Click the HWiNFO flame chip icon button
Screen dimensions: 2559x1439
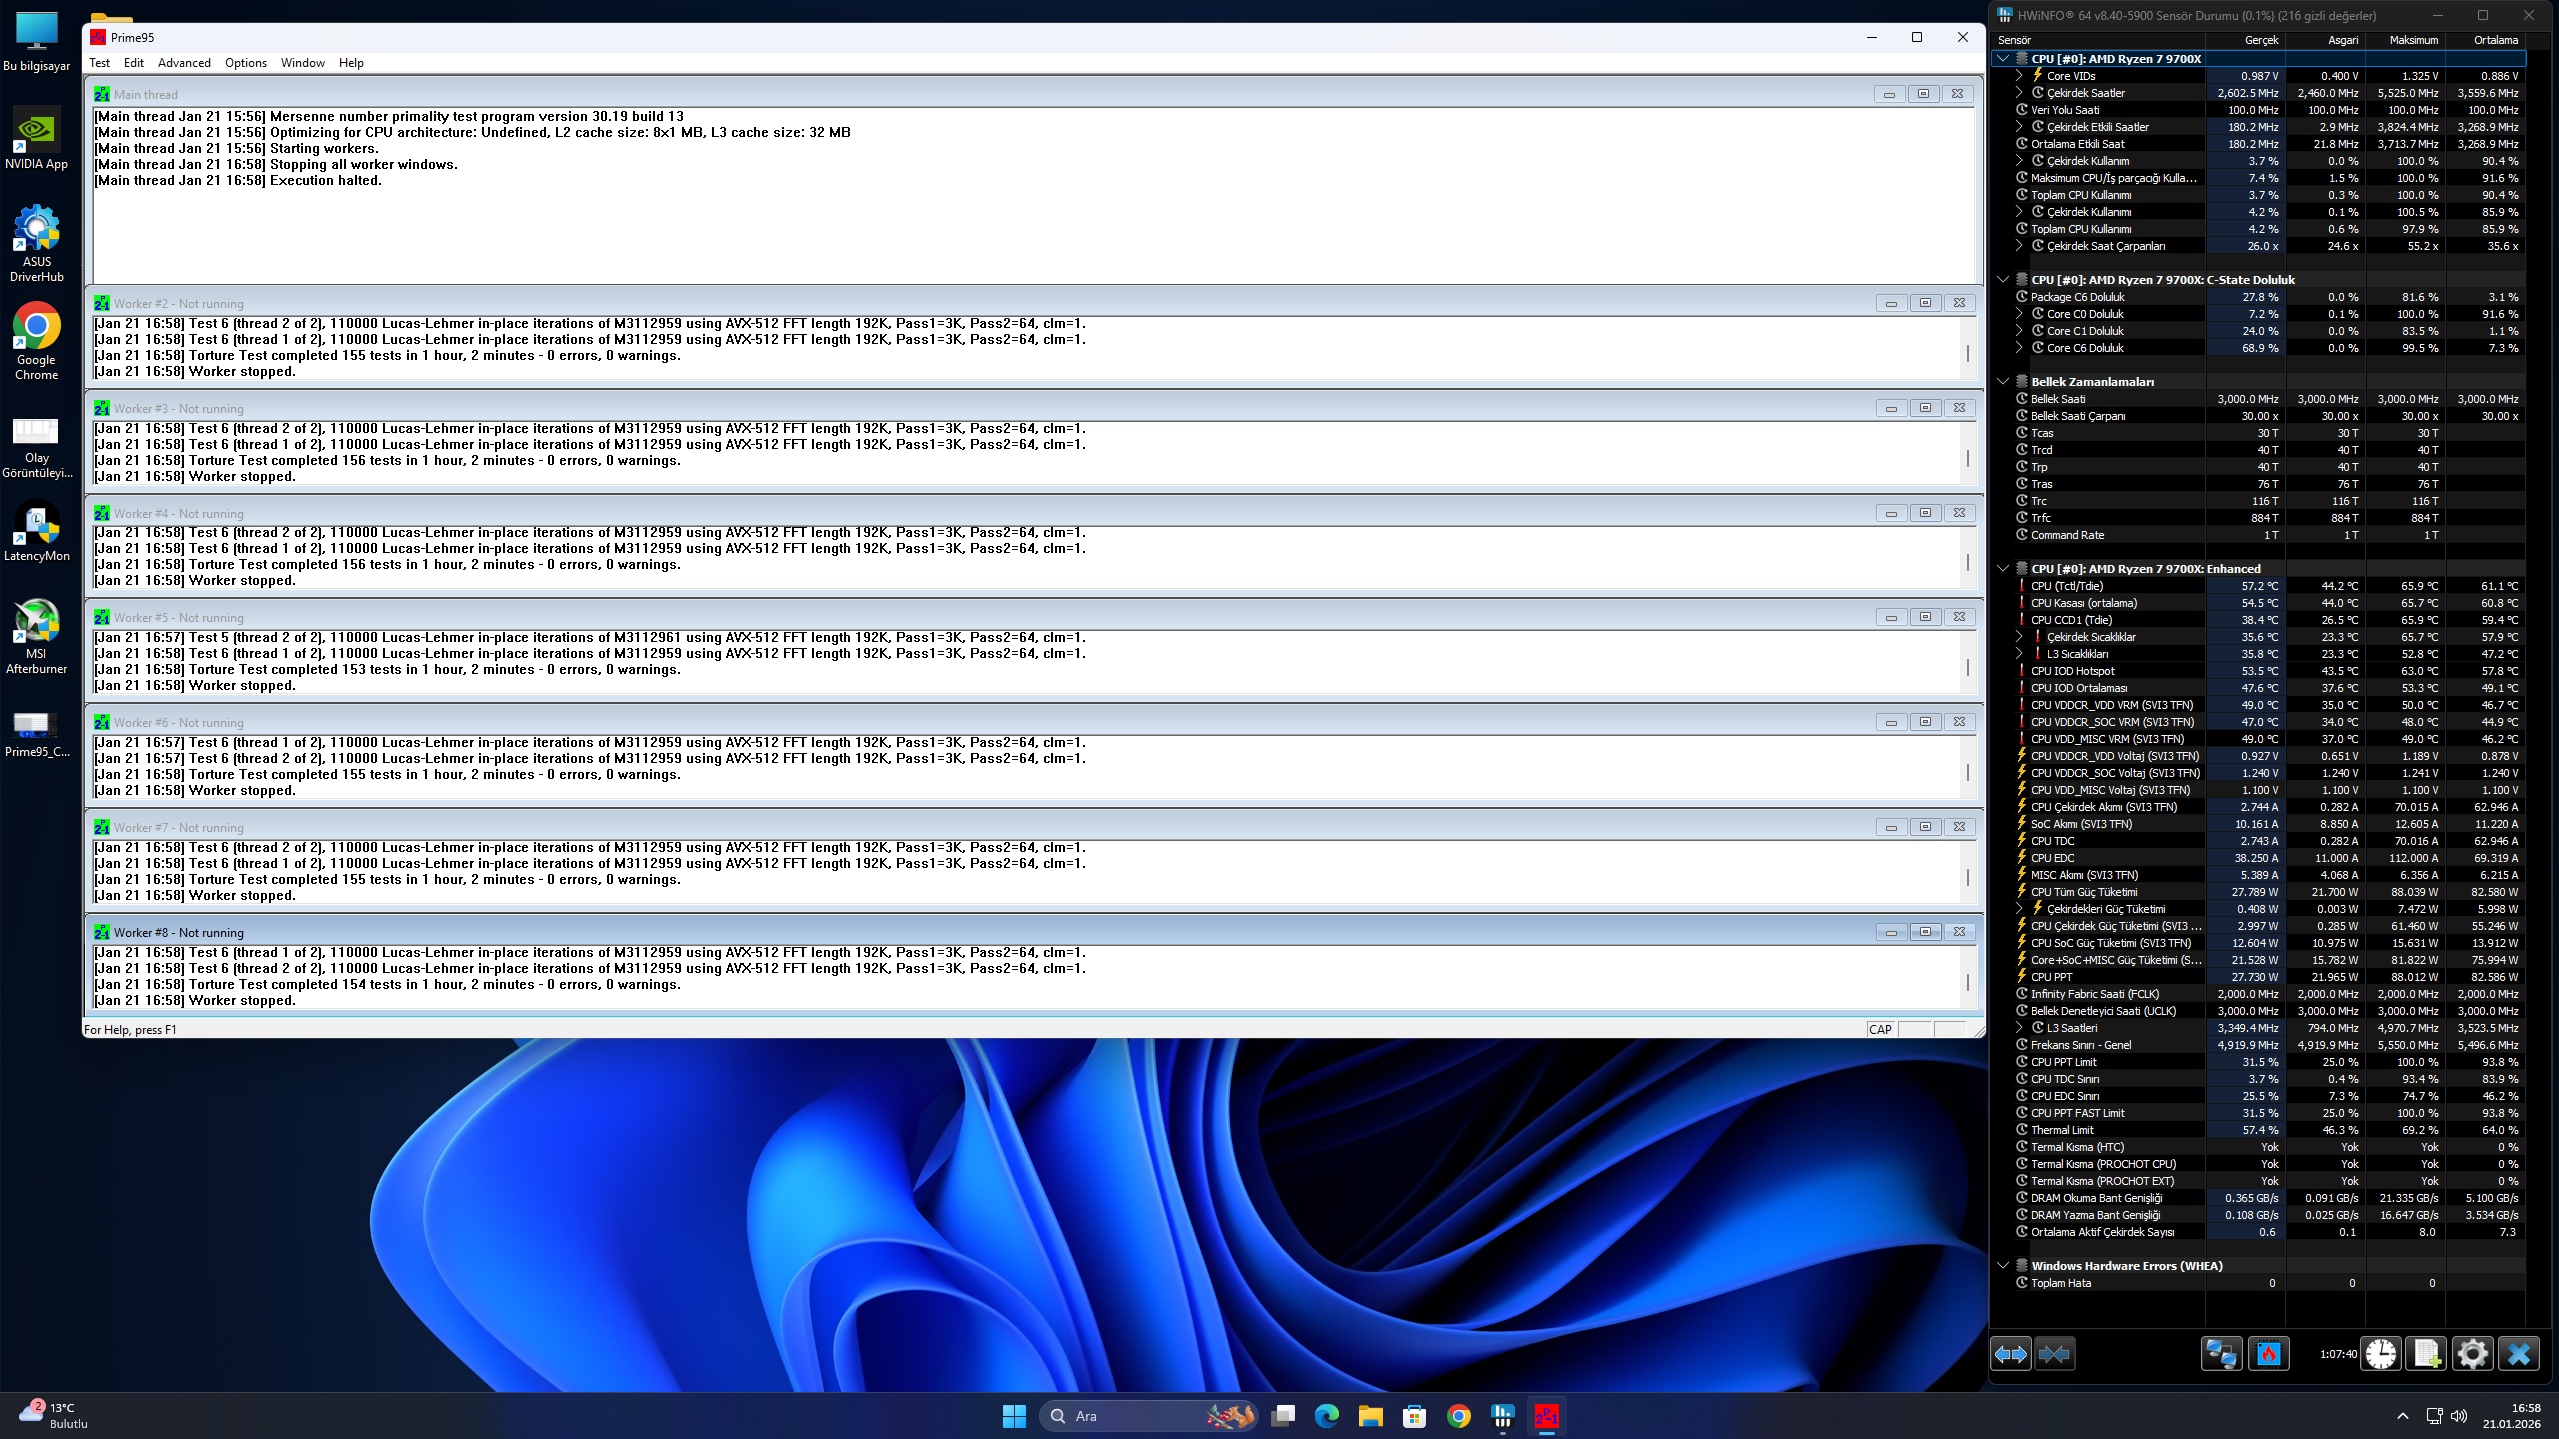pyautogui.click(x=2269, y=1354)
